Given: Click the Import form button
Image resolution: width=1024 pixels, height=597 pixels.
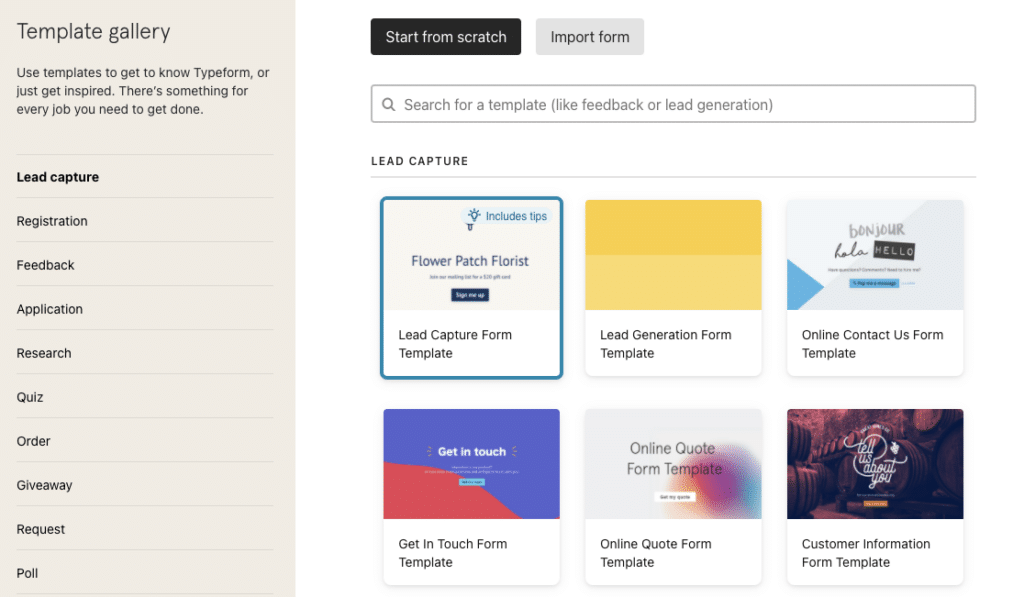Looking at the screenshot, I should [589, 36].
